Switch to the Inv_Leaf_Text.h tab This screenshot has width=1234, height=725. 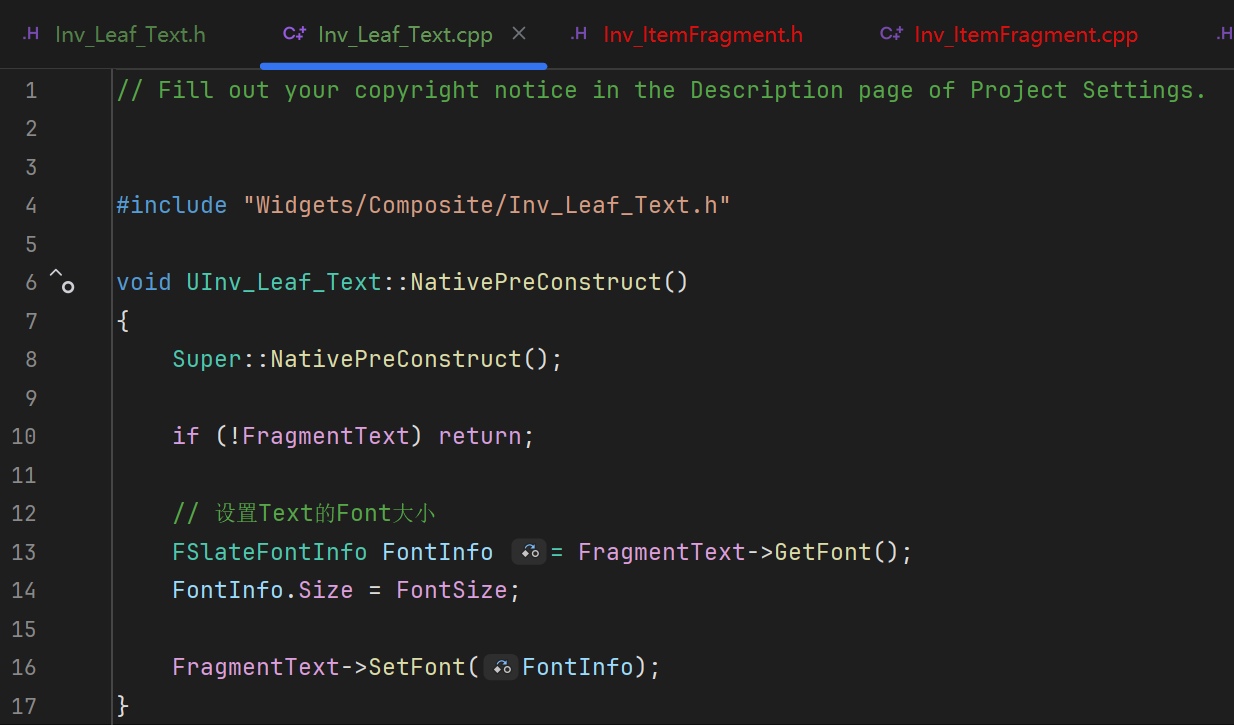point(114,35)
